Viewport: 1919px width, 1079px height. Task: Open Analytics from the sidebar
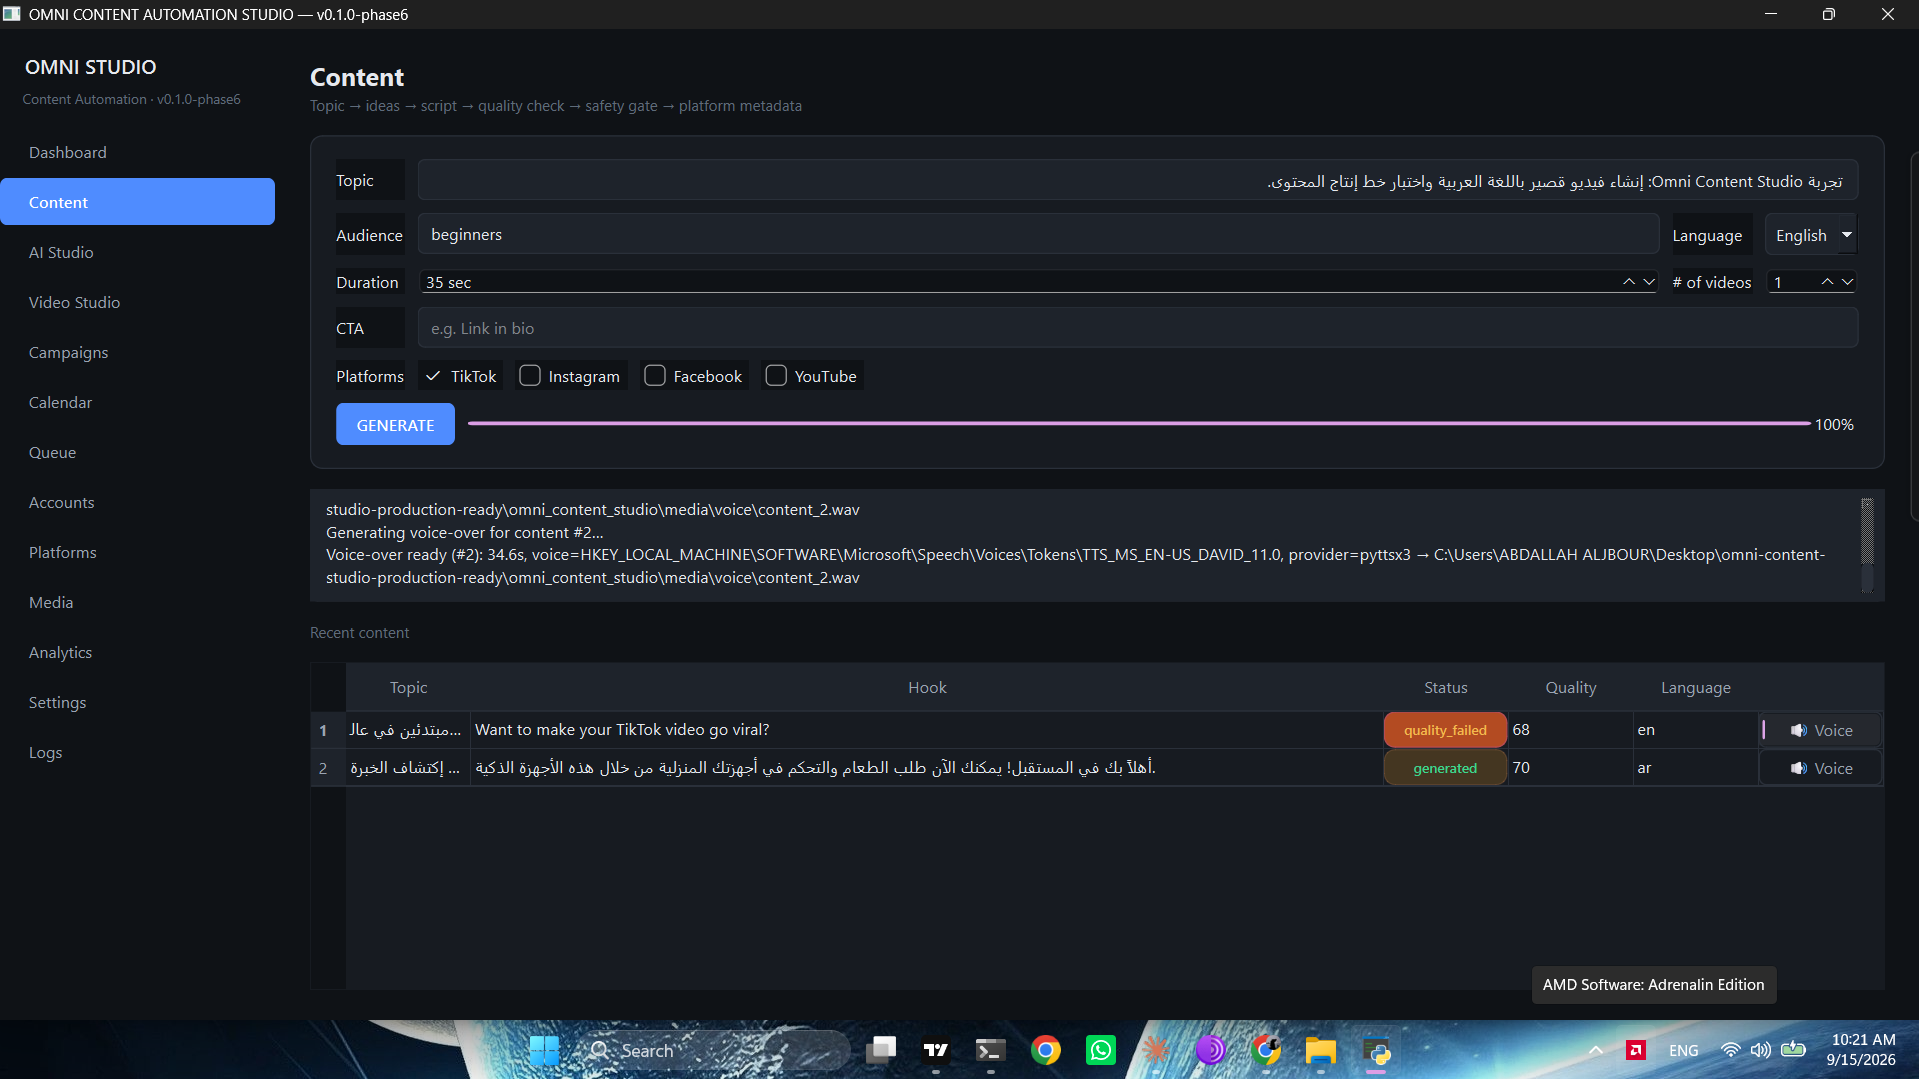[138, 652]
